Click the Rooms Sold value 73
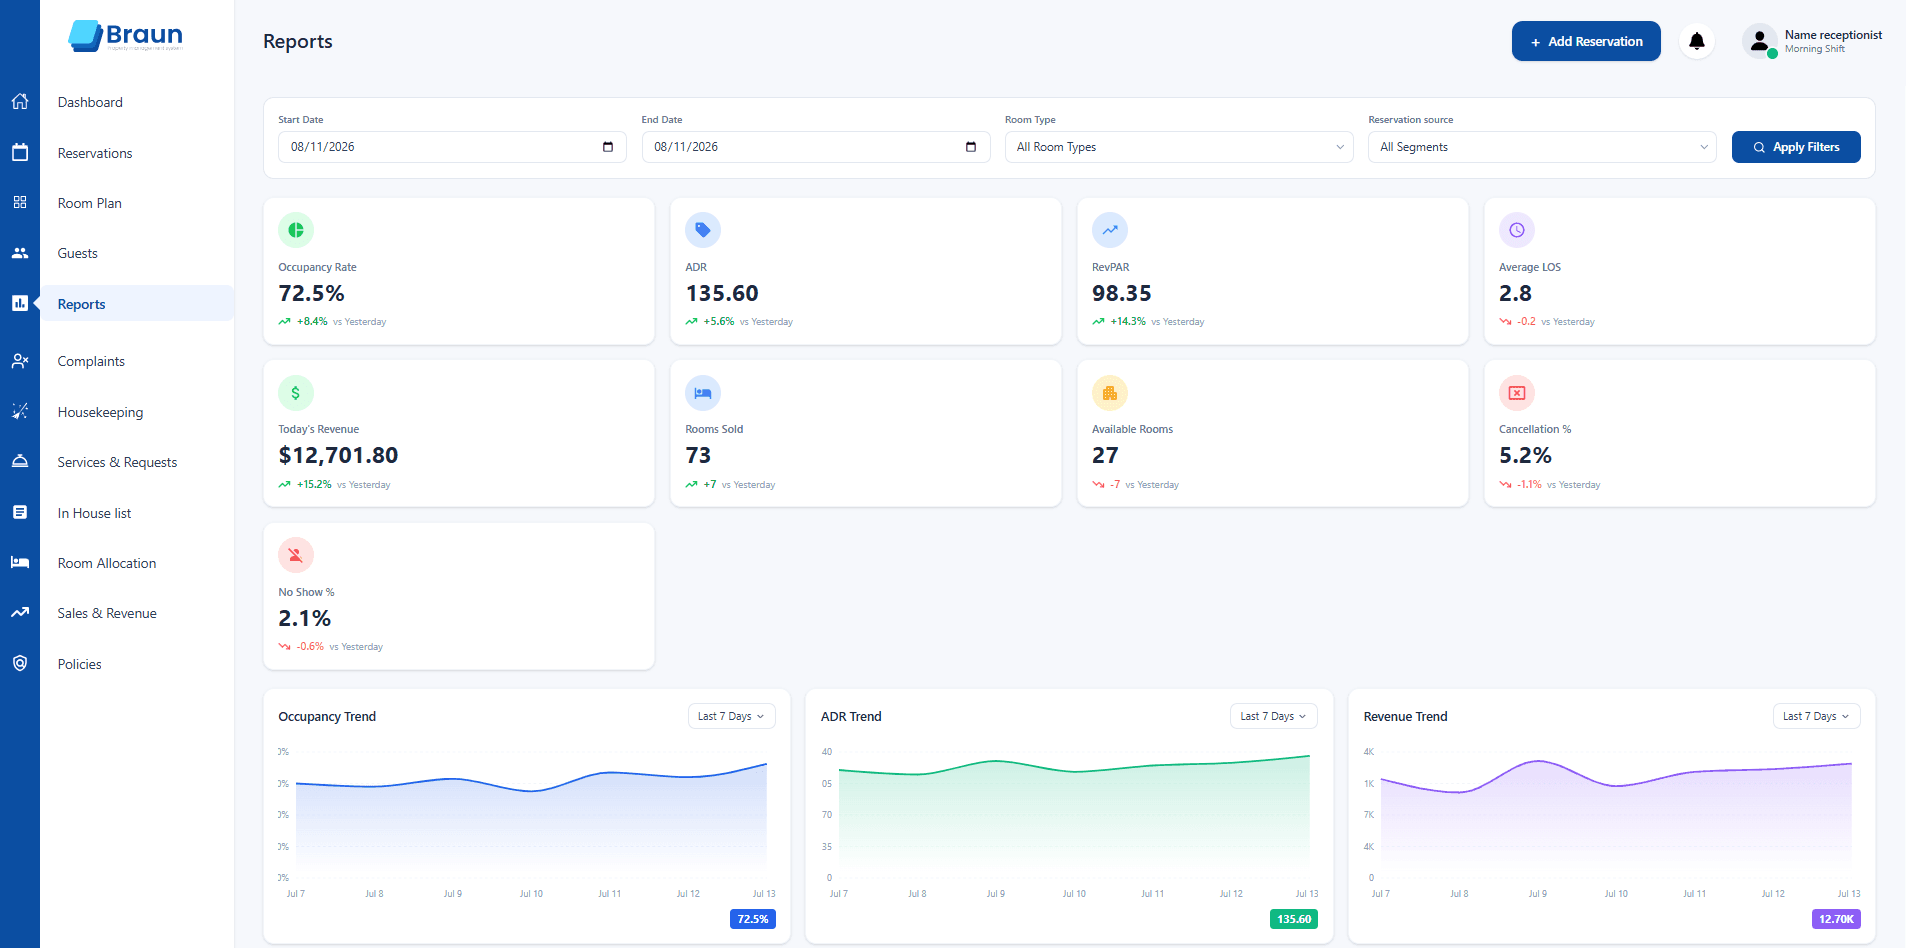The height and width of the screenshot is (948, 1906). pyautogui.click(x=698, y=456)
